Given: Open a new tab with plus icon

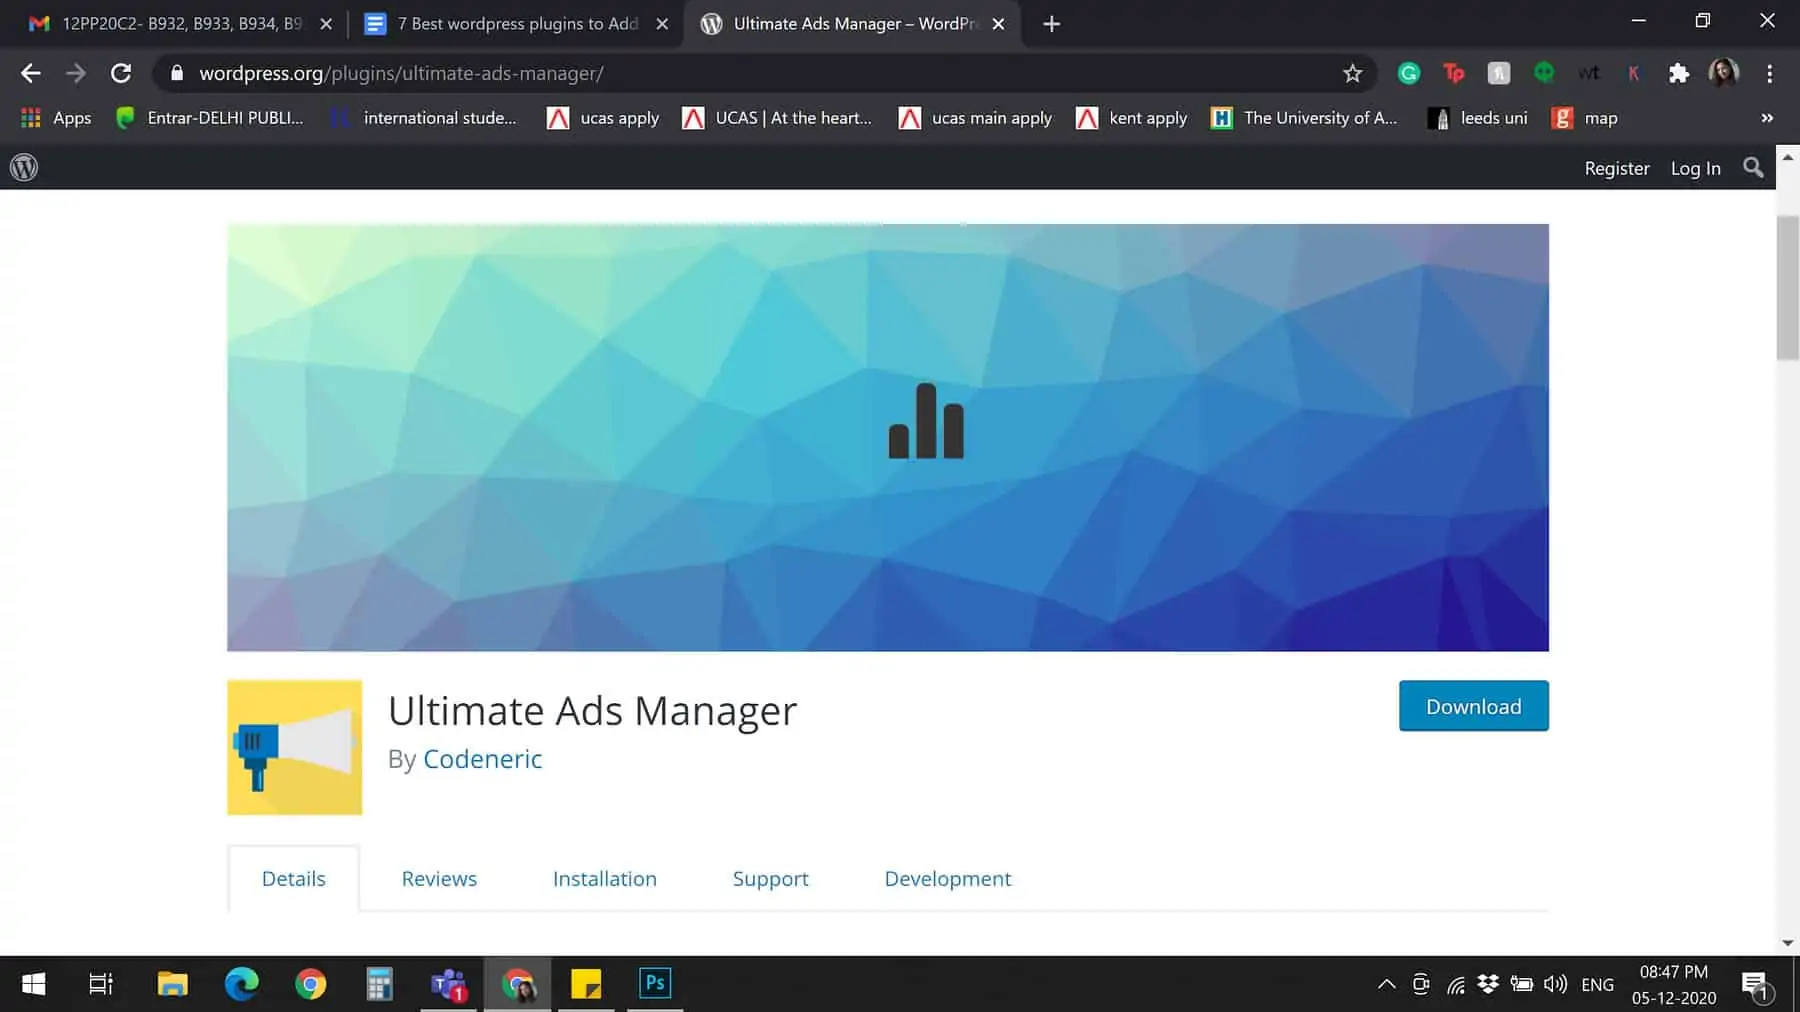Looking at the screenshot, I should tap(1051, 24).
